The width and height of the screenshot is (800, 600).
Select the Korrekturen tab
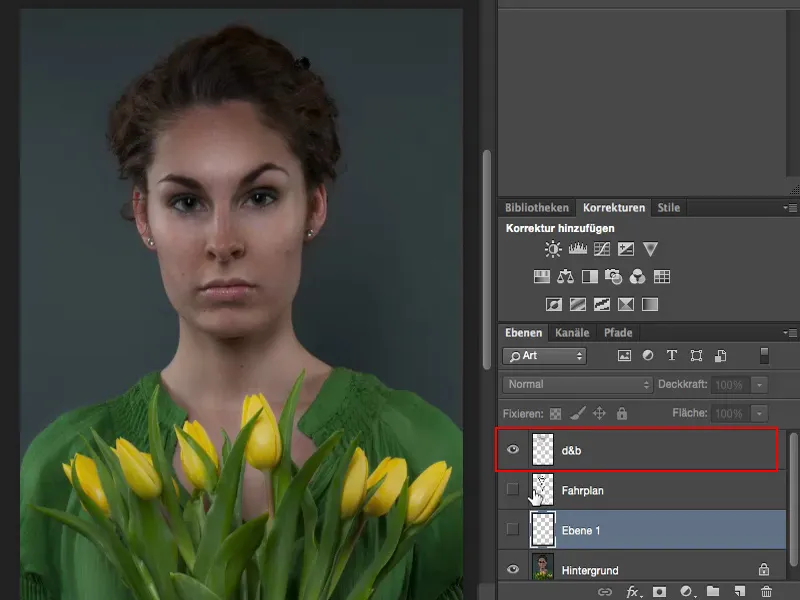click(x=614, y=208)
